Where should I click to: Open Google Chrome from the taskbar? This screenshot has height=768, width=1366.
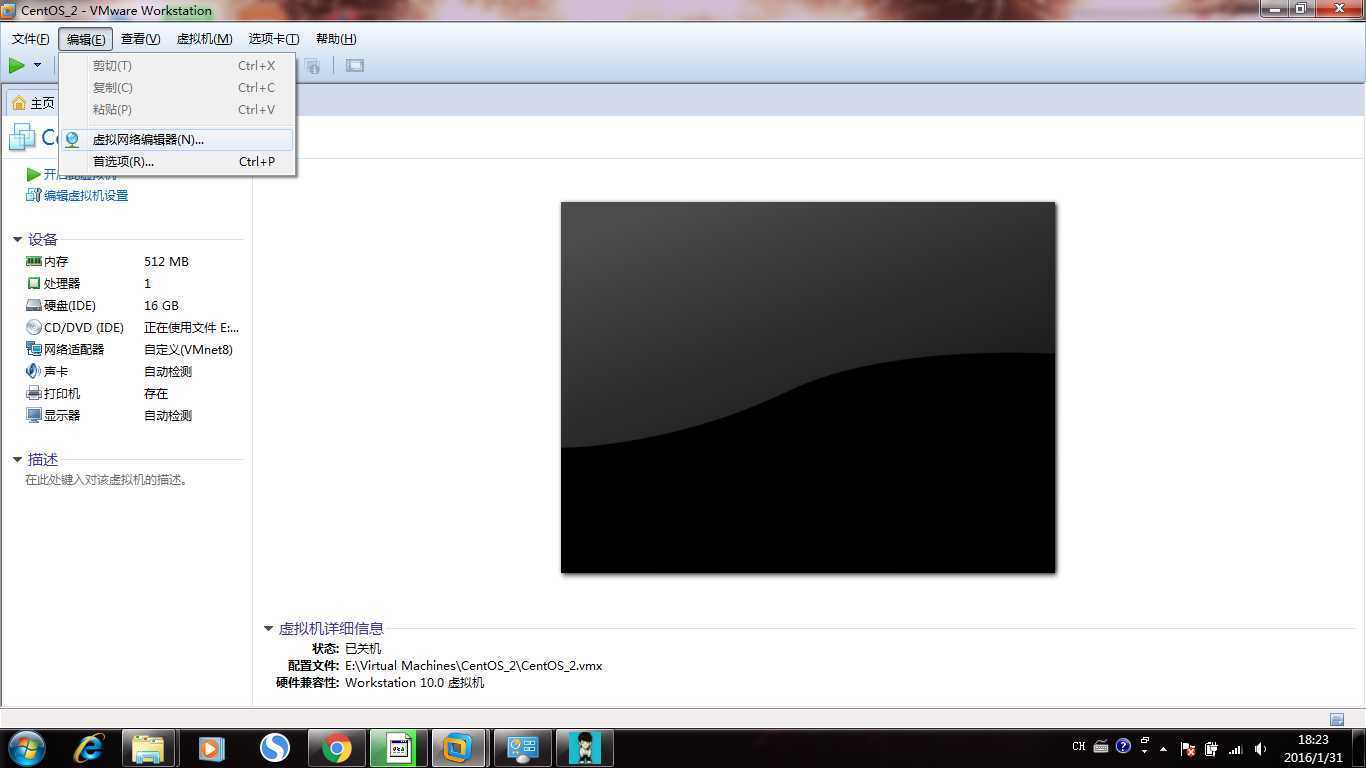pos(337,748)
